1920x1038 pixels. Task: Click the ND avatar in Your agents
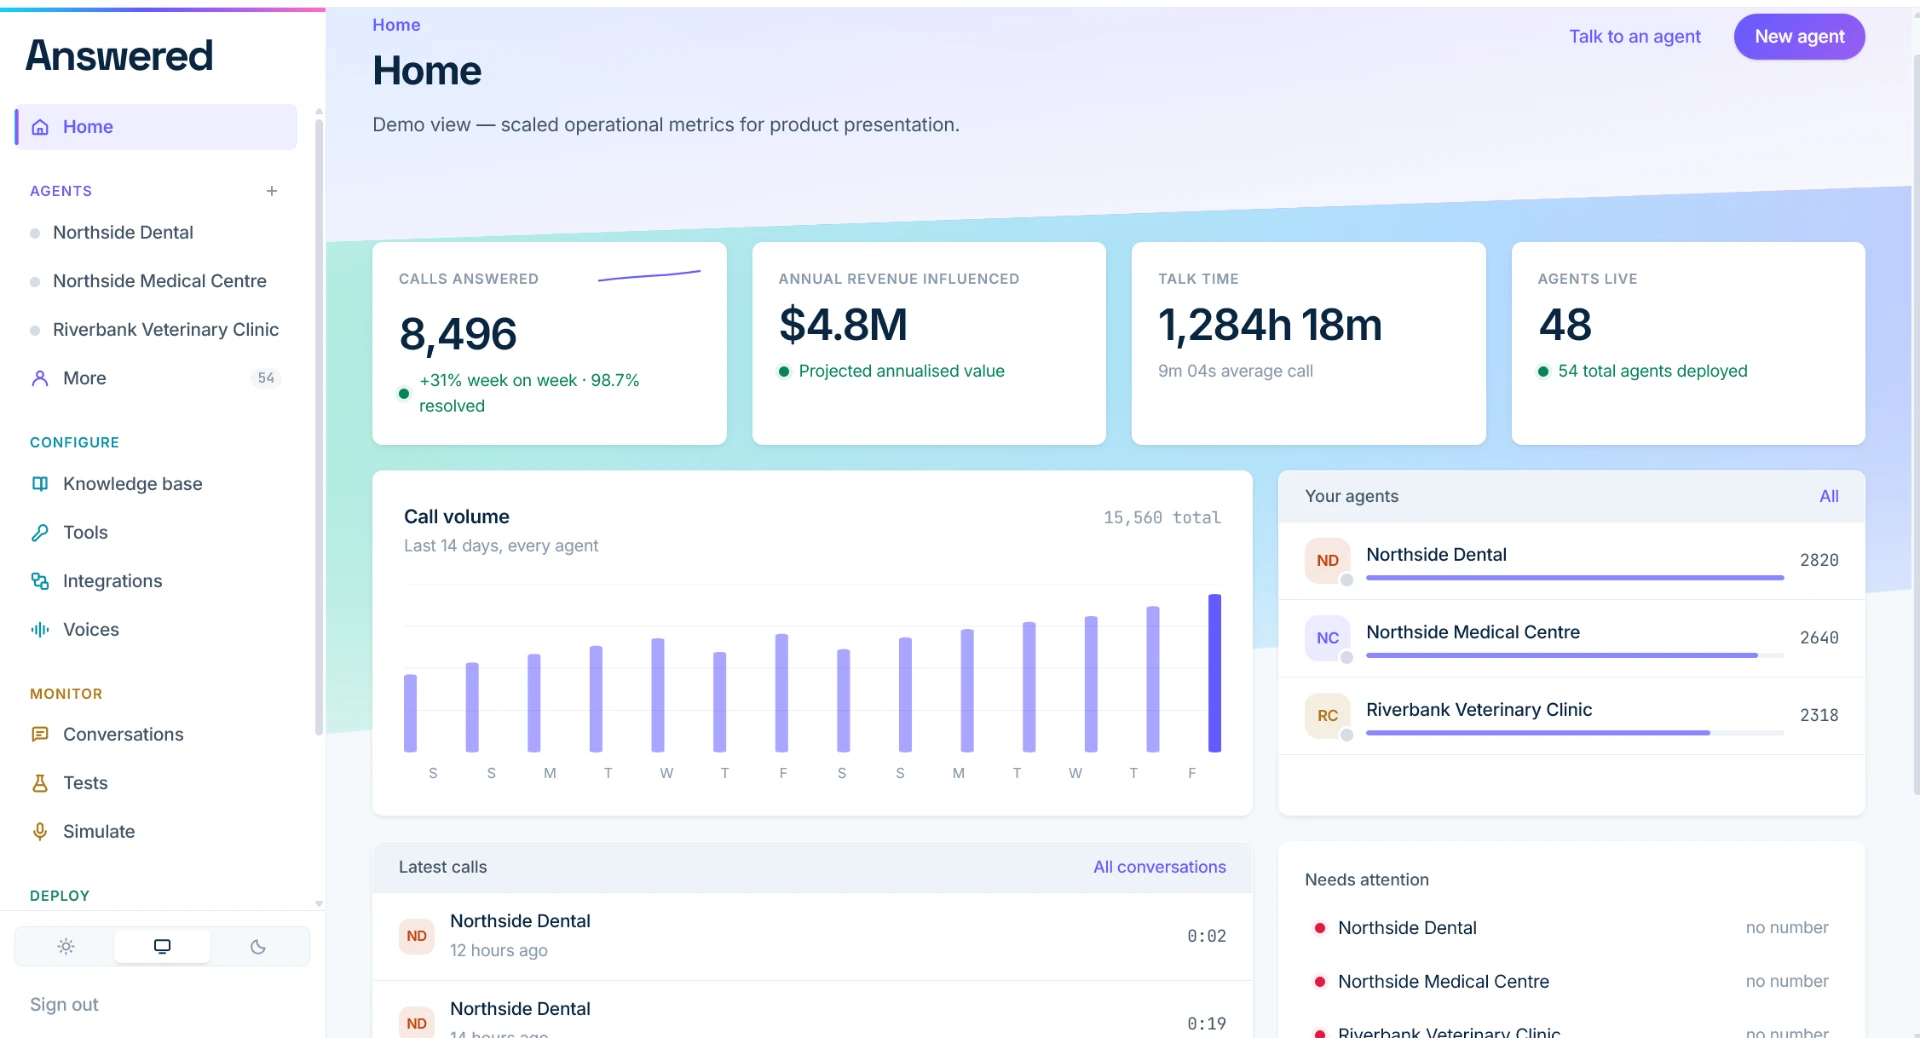click(1328, 561)
